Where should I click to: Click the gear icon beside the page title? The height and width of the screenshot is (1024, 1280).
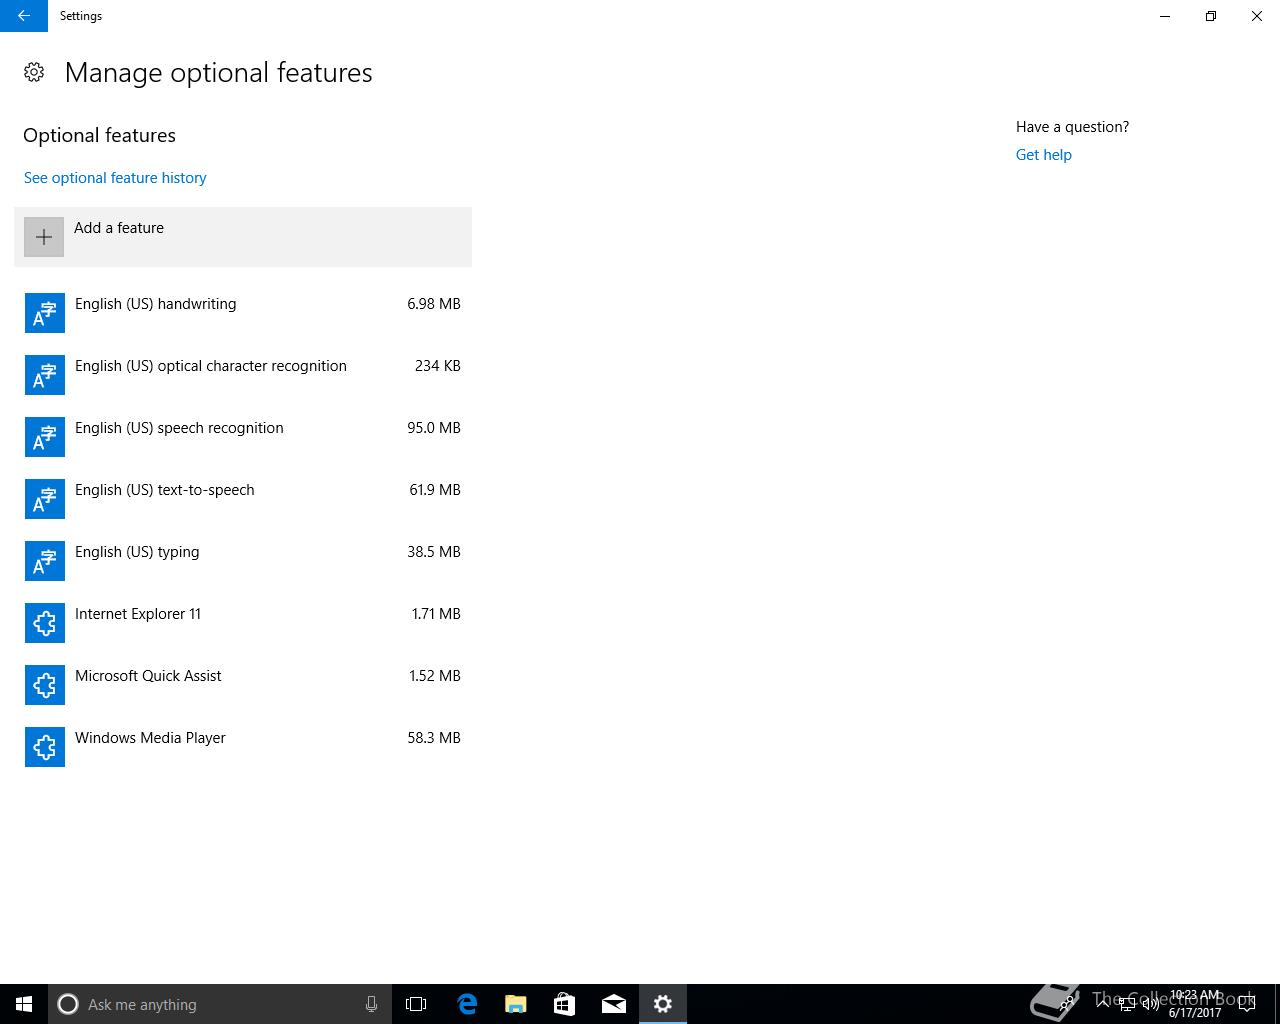(x=34, y=72)
